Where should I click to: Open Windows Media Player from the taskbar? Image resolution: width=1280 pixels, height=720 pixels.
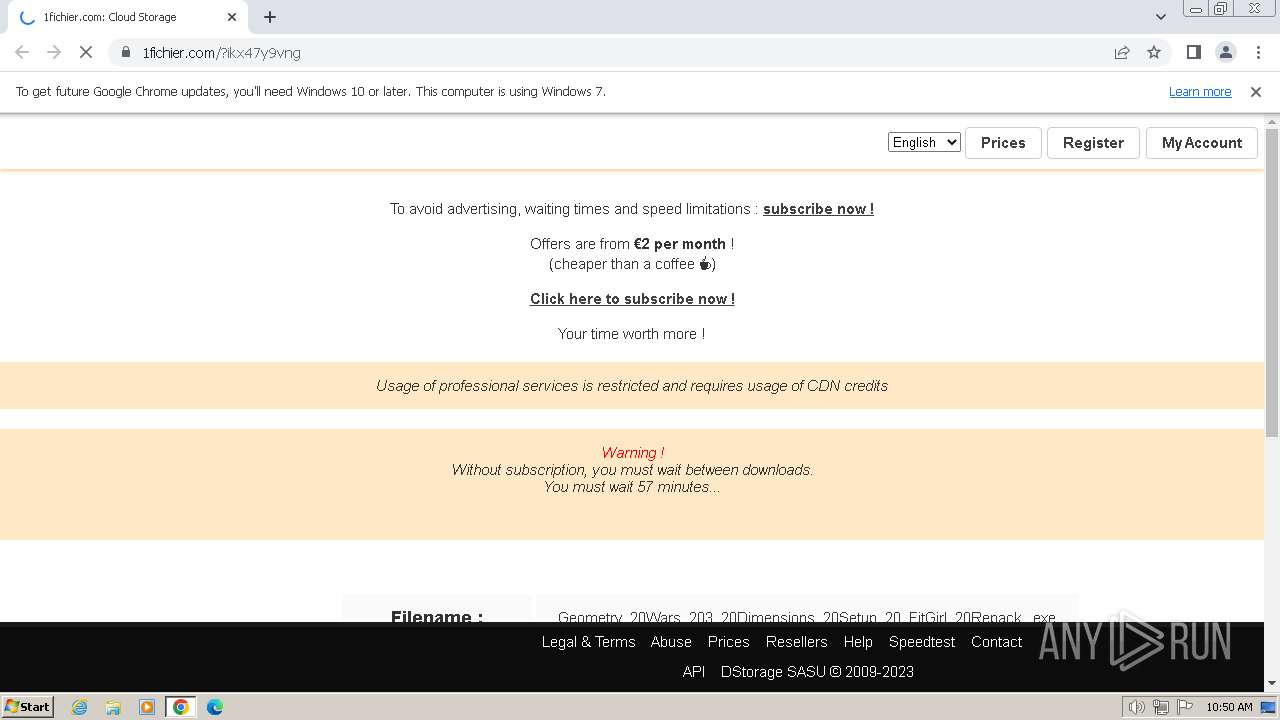click(x=147, y=707)
